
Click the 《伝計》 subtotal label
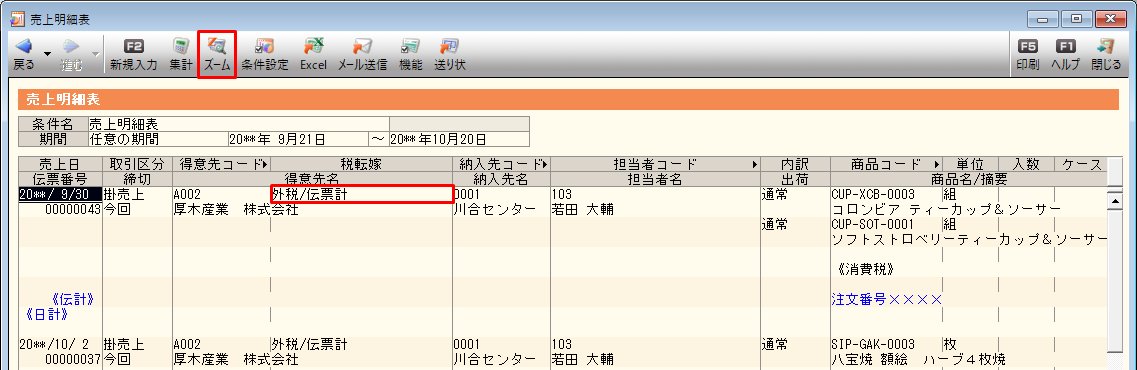coord(73,299)
